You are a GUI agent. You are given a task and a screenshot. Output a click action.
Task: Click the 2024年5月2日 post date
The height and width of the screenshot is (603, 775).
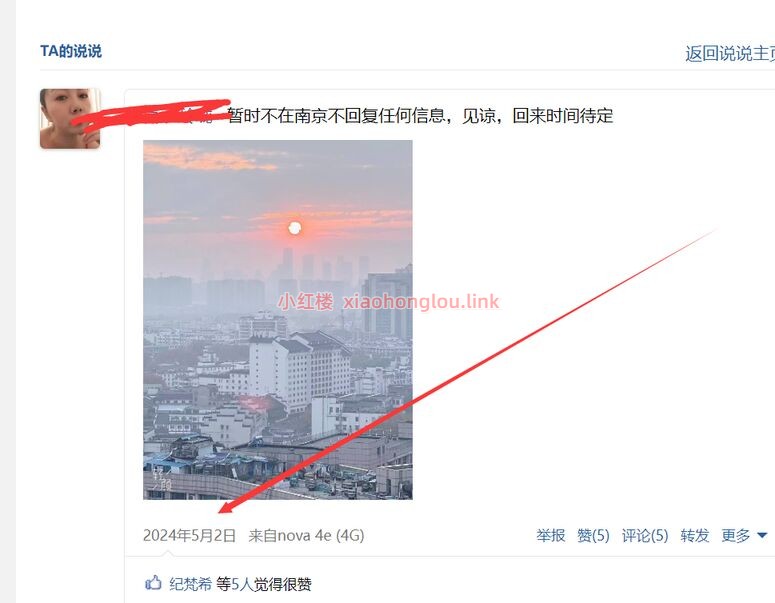(x=189, y=535)
